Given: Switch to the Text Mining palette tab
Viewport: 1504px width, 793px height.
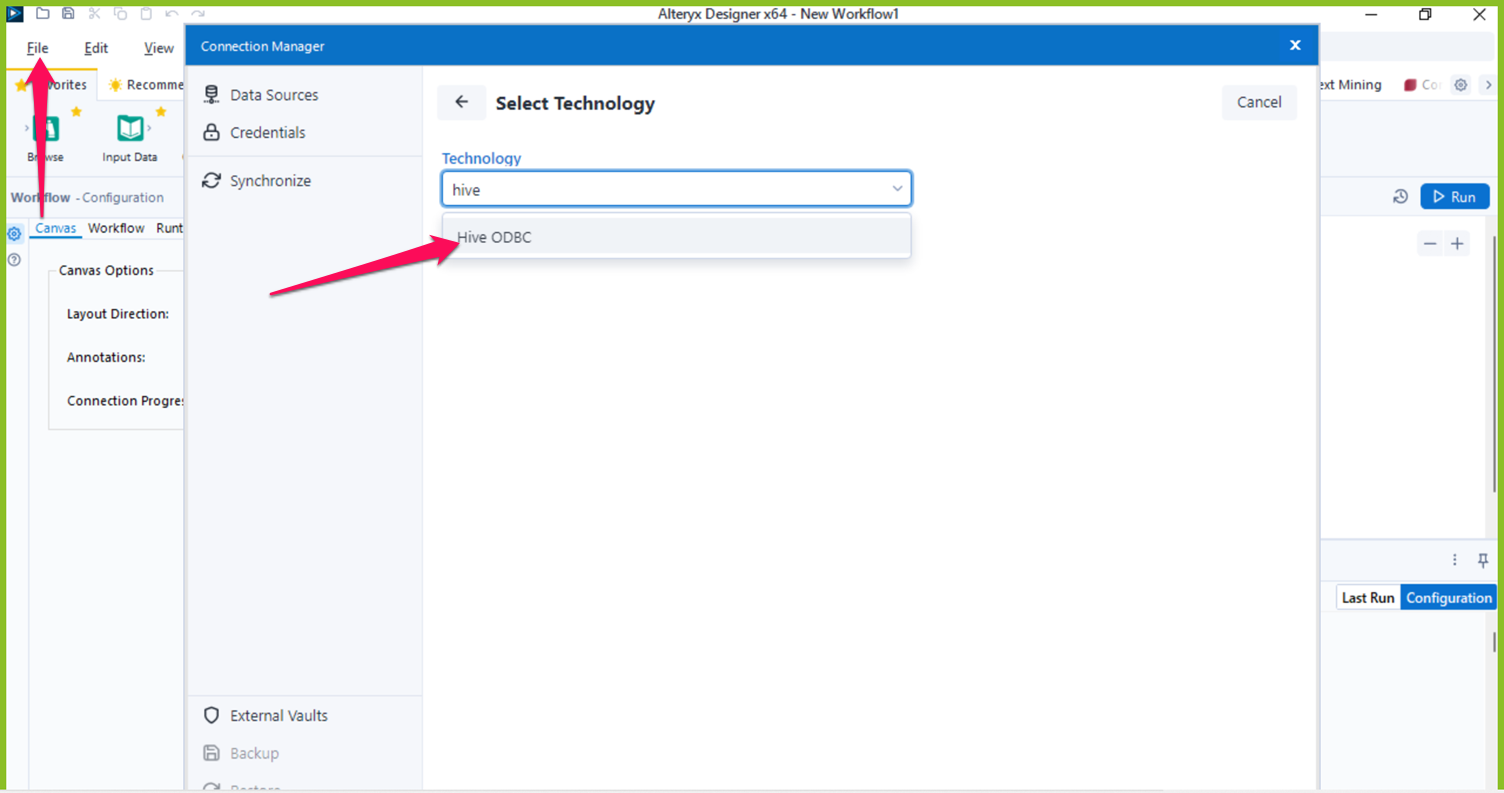Looking at the screenshot, I should click(x=1352, y=85).
